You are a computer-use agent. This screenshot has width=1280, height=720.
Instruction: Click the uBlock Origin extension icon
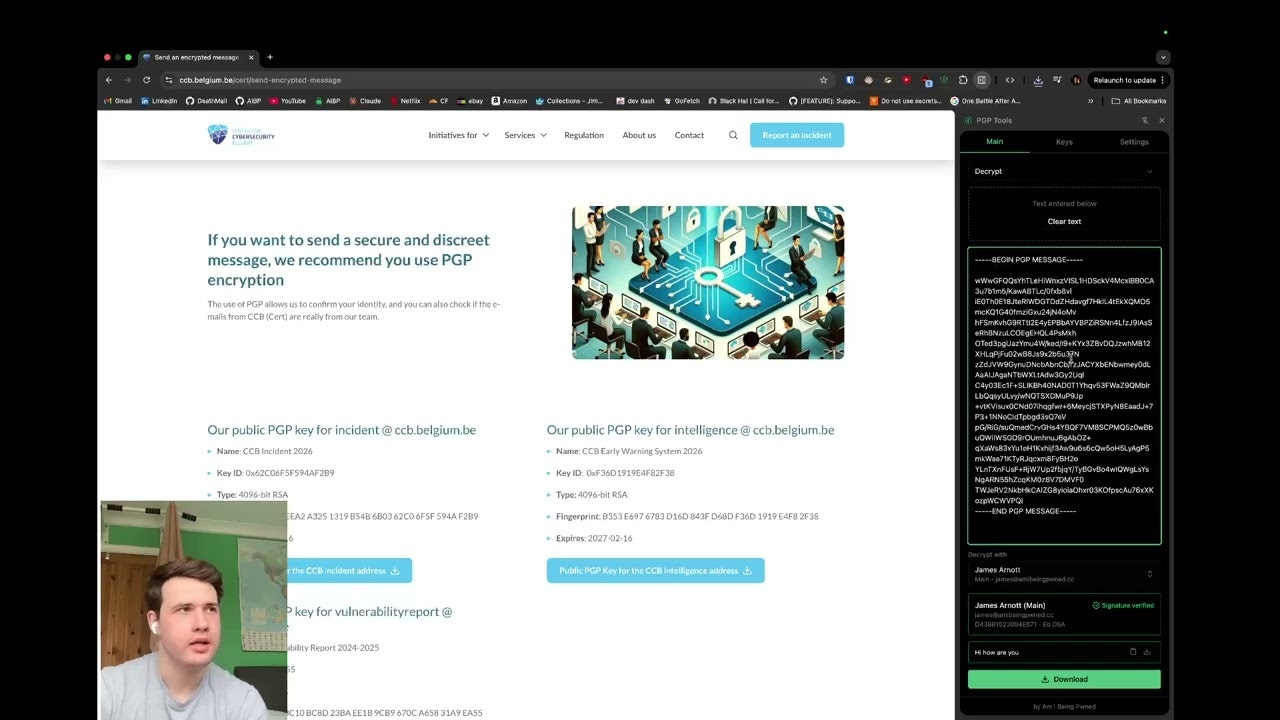[x=851, y=80]
